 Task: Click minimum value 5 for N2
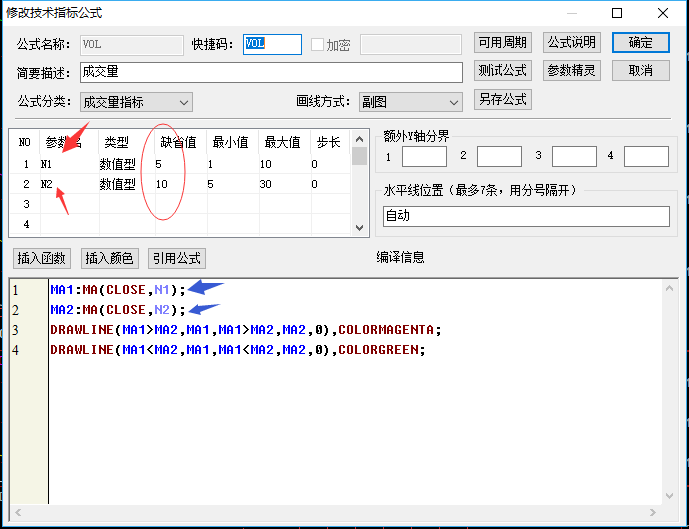click(x=233, y=184)
